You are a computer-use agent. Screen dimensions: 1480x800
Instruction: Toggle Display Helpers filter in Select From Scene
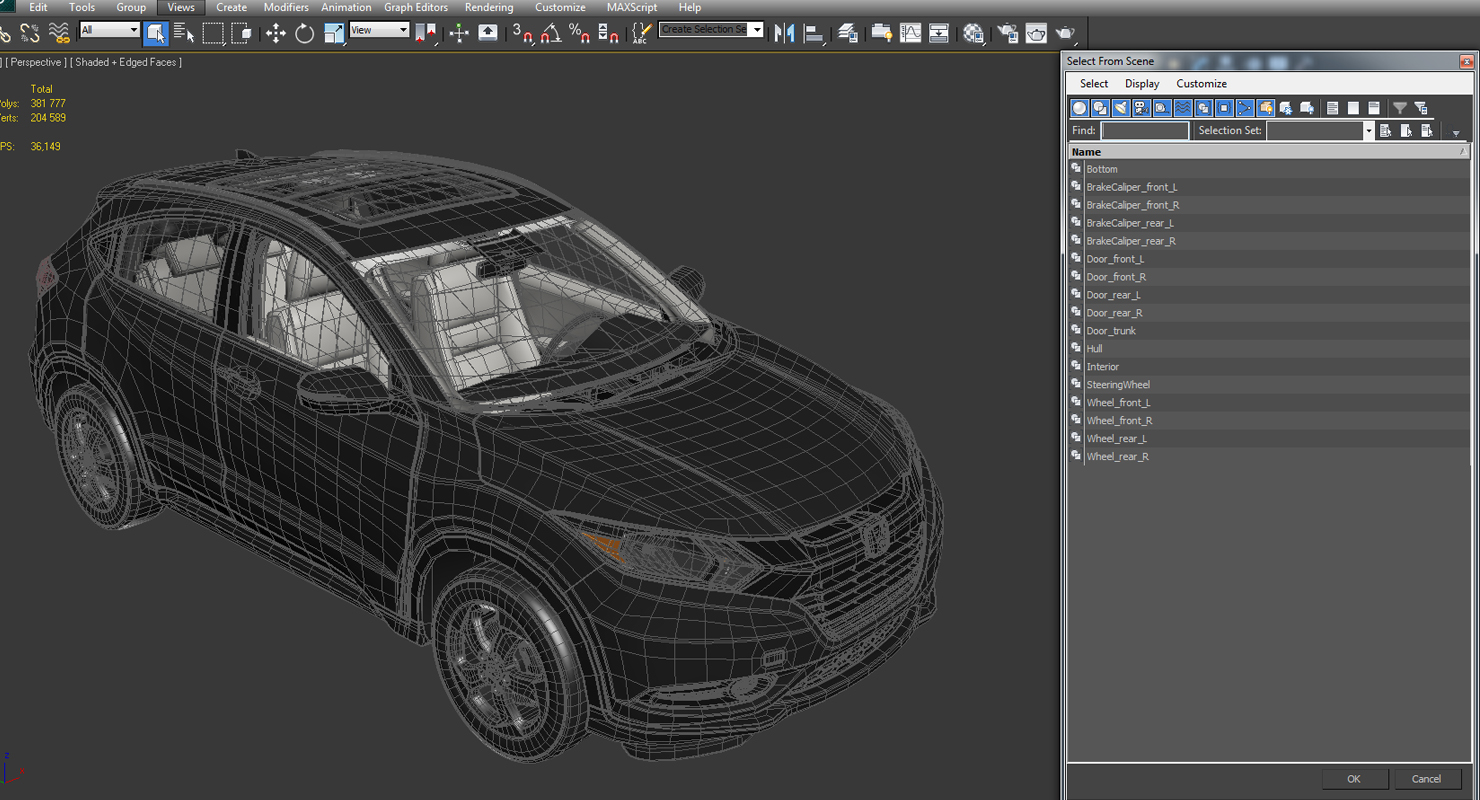click(x=1162, y=108)
